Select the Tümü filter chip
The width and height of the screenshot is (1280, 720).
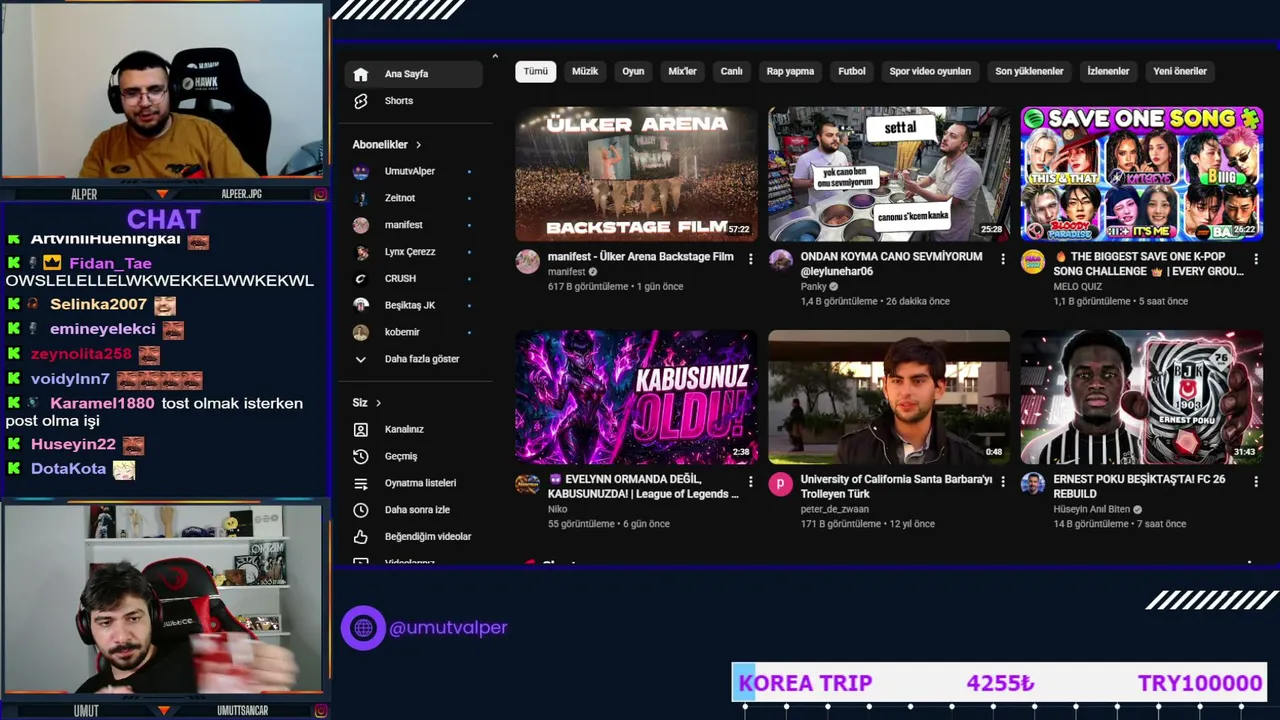536,71
